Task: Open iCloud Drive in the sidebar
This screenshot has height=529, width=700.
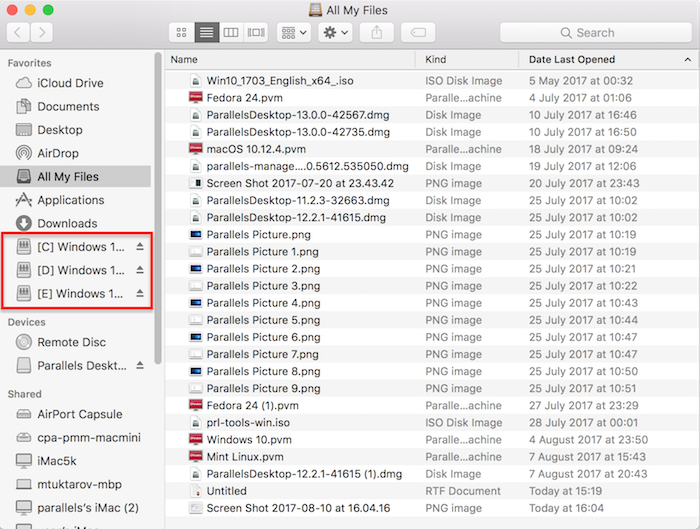Action: coord(76,83)
